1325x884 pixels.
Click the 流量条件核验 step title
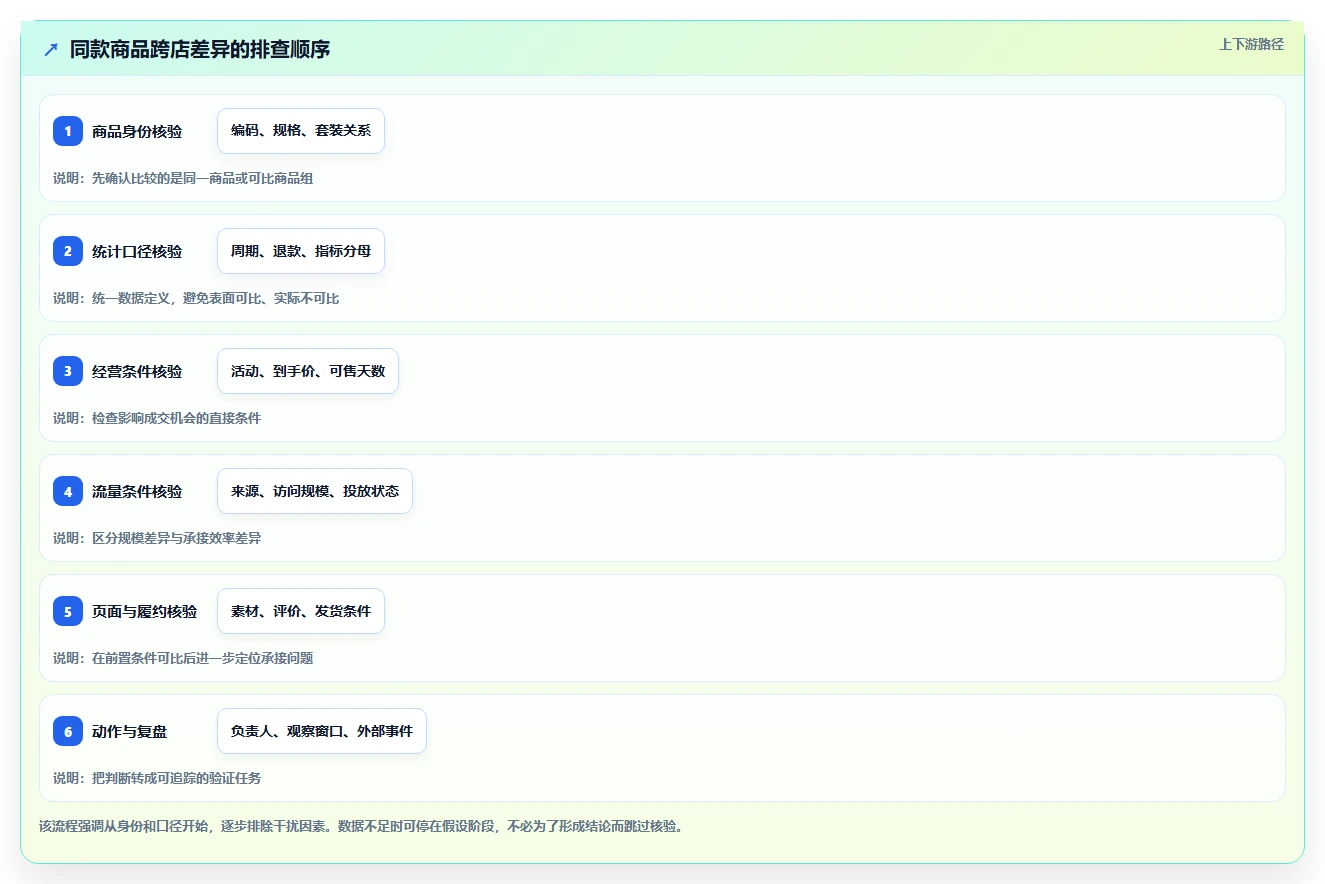click(137, 491)
